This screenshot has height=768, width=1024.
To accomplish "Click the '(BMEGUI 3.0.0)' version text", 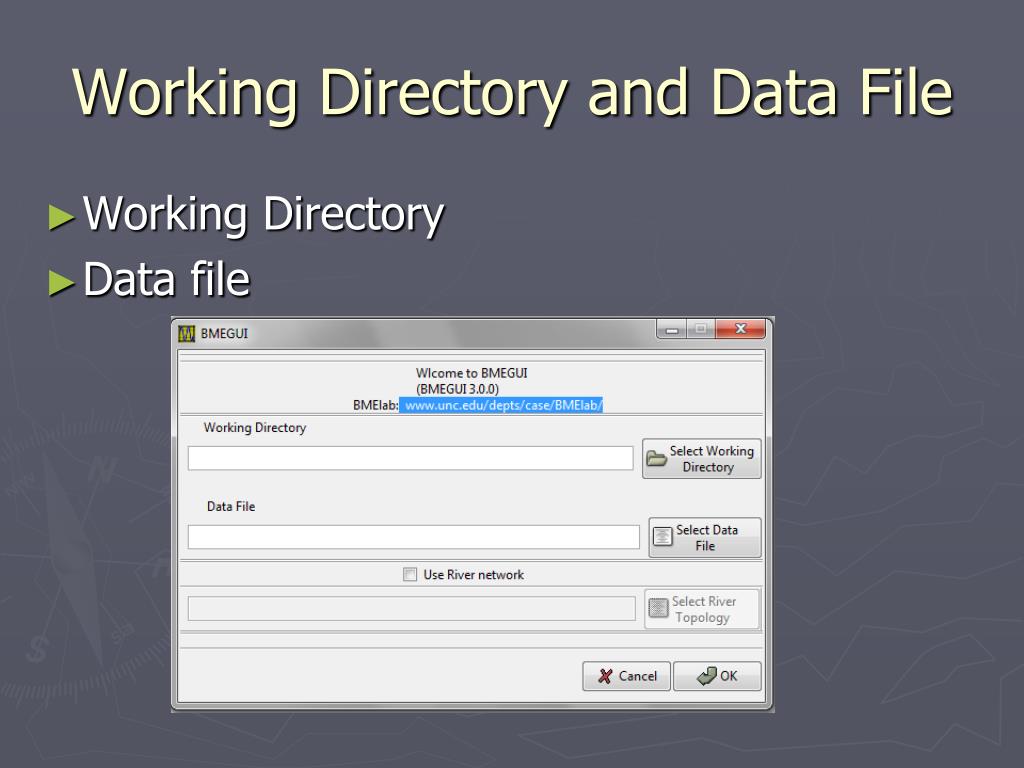I will [x=458, y=389].
